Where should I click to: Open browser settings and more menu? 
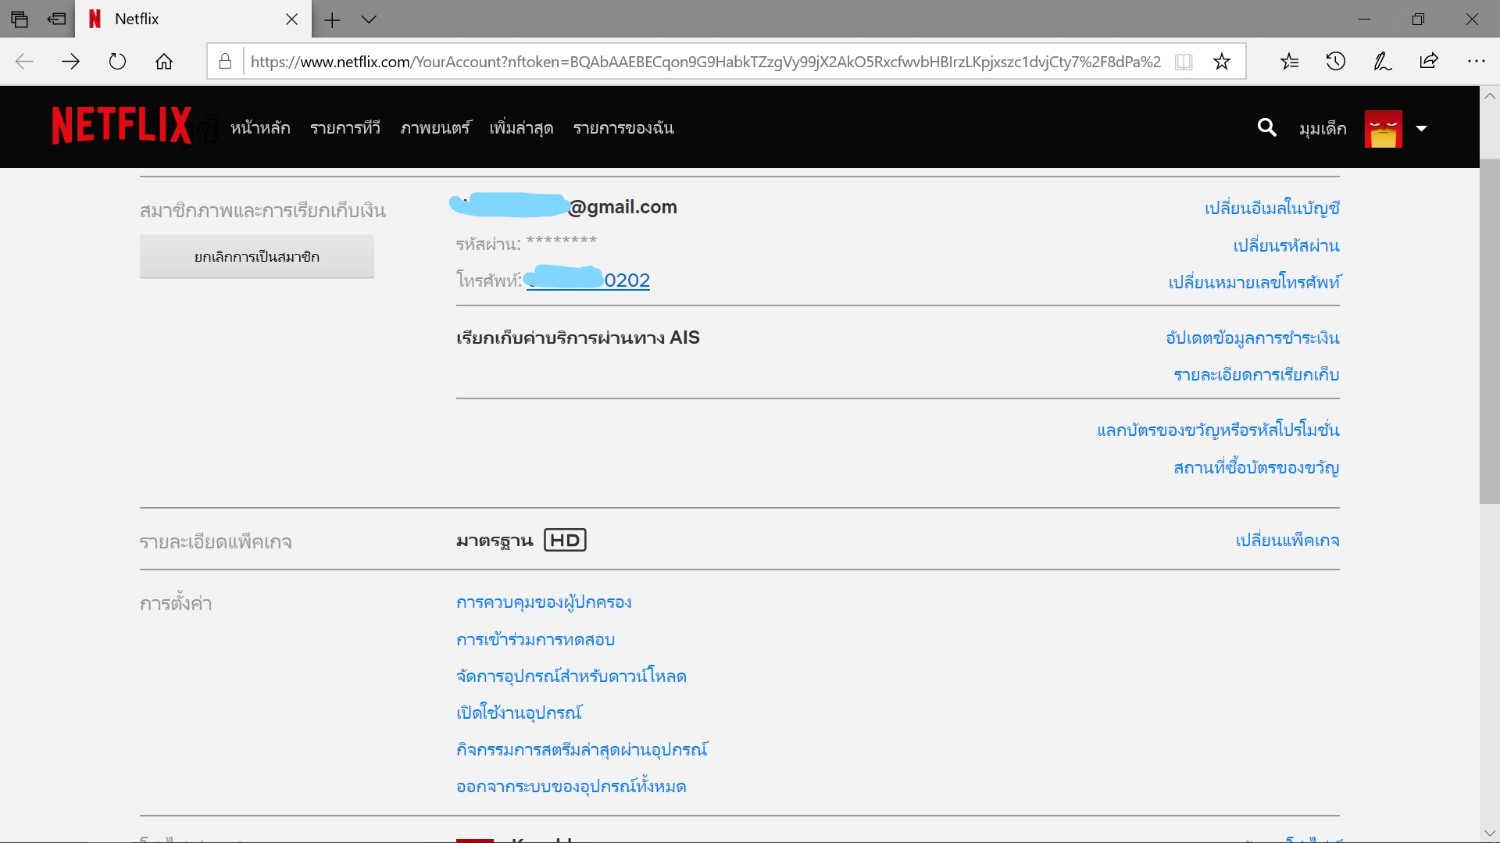pyautogui.click(x=1476, y=61)
